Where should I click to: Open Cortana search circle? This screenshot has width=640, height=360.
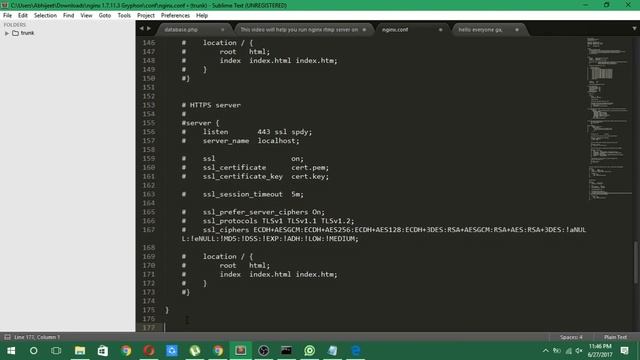click(x=33, y=351)
